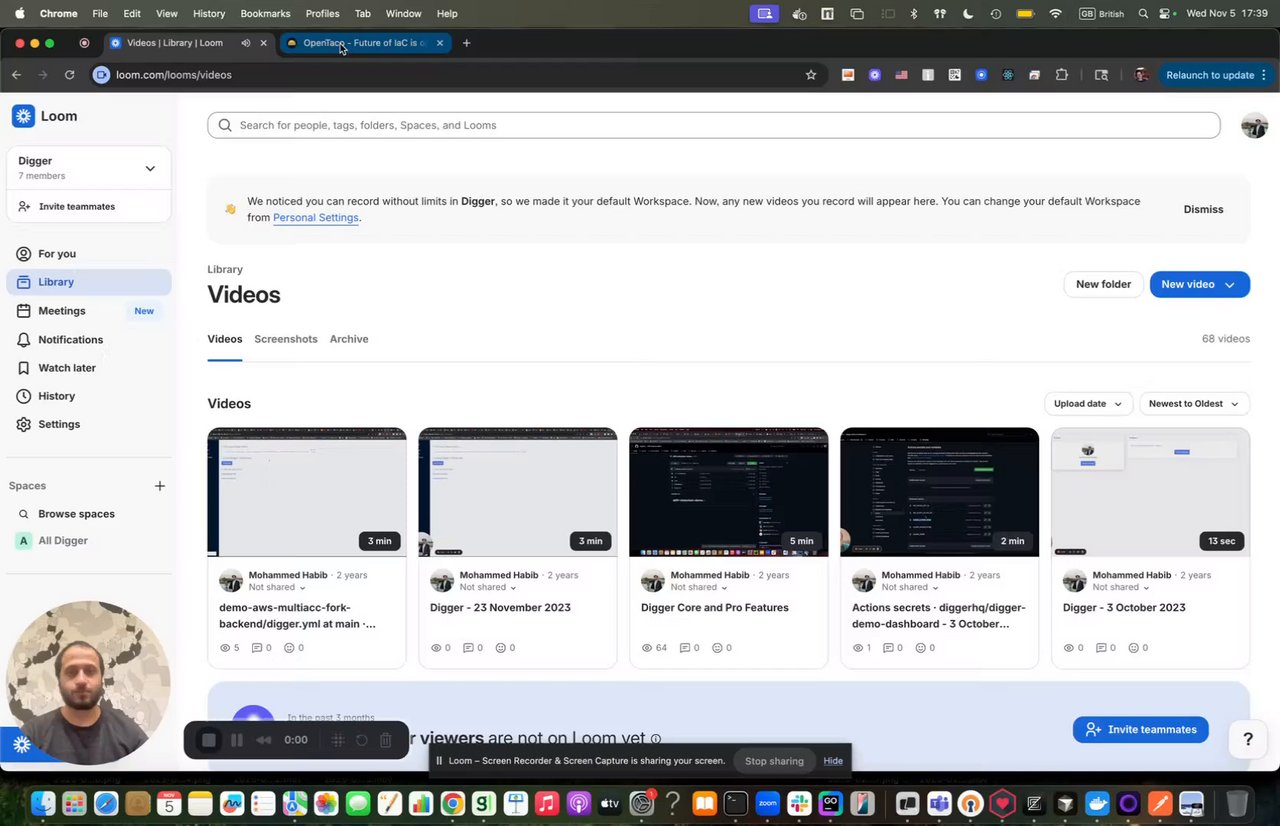This screenshot has height=826, width=1280.
Task: Dismiss the default Workspace notice
Action: pyautogui.click(x=1203, y=209)
